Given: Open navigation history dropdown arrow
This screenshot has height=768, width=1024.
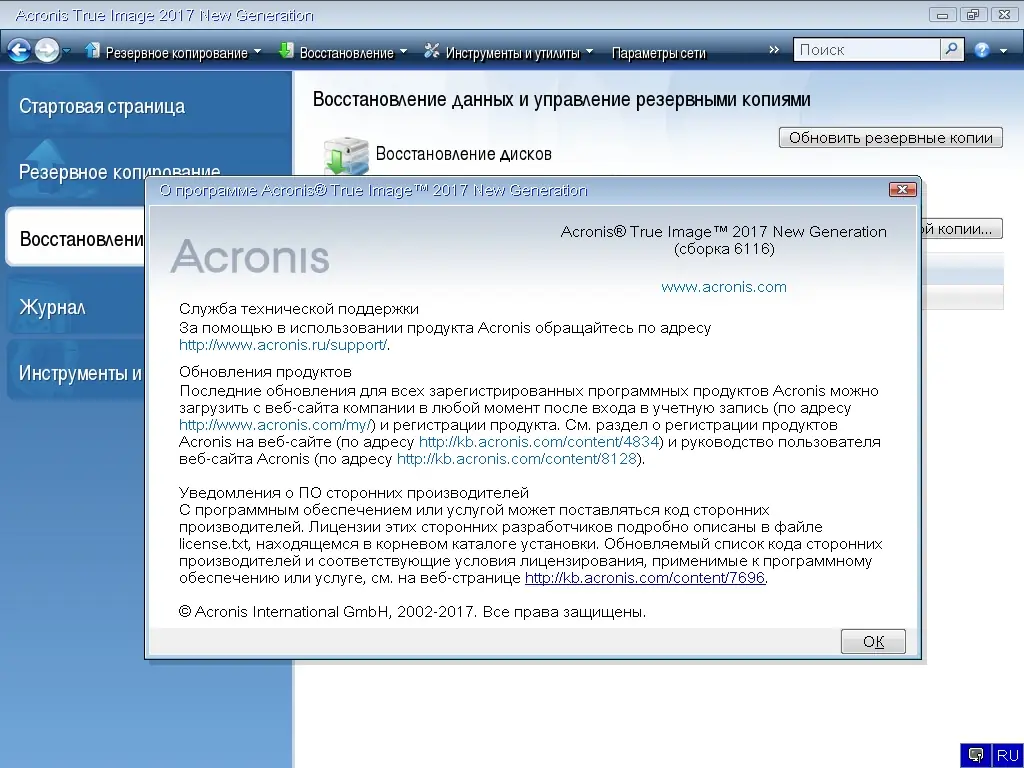Looking at the screenshot, I should click(x=66, y=50).
